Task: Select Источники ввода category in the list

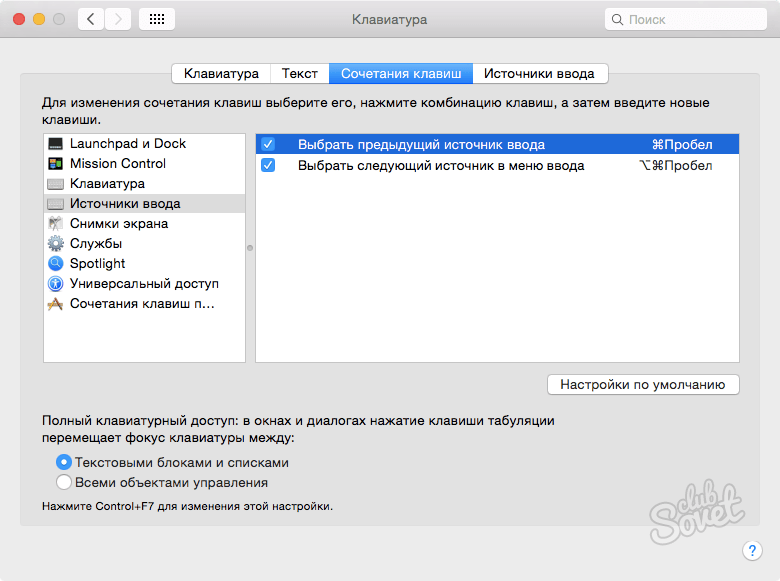Action: [144, 203]
